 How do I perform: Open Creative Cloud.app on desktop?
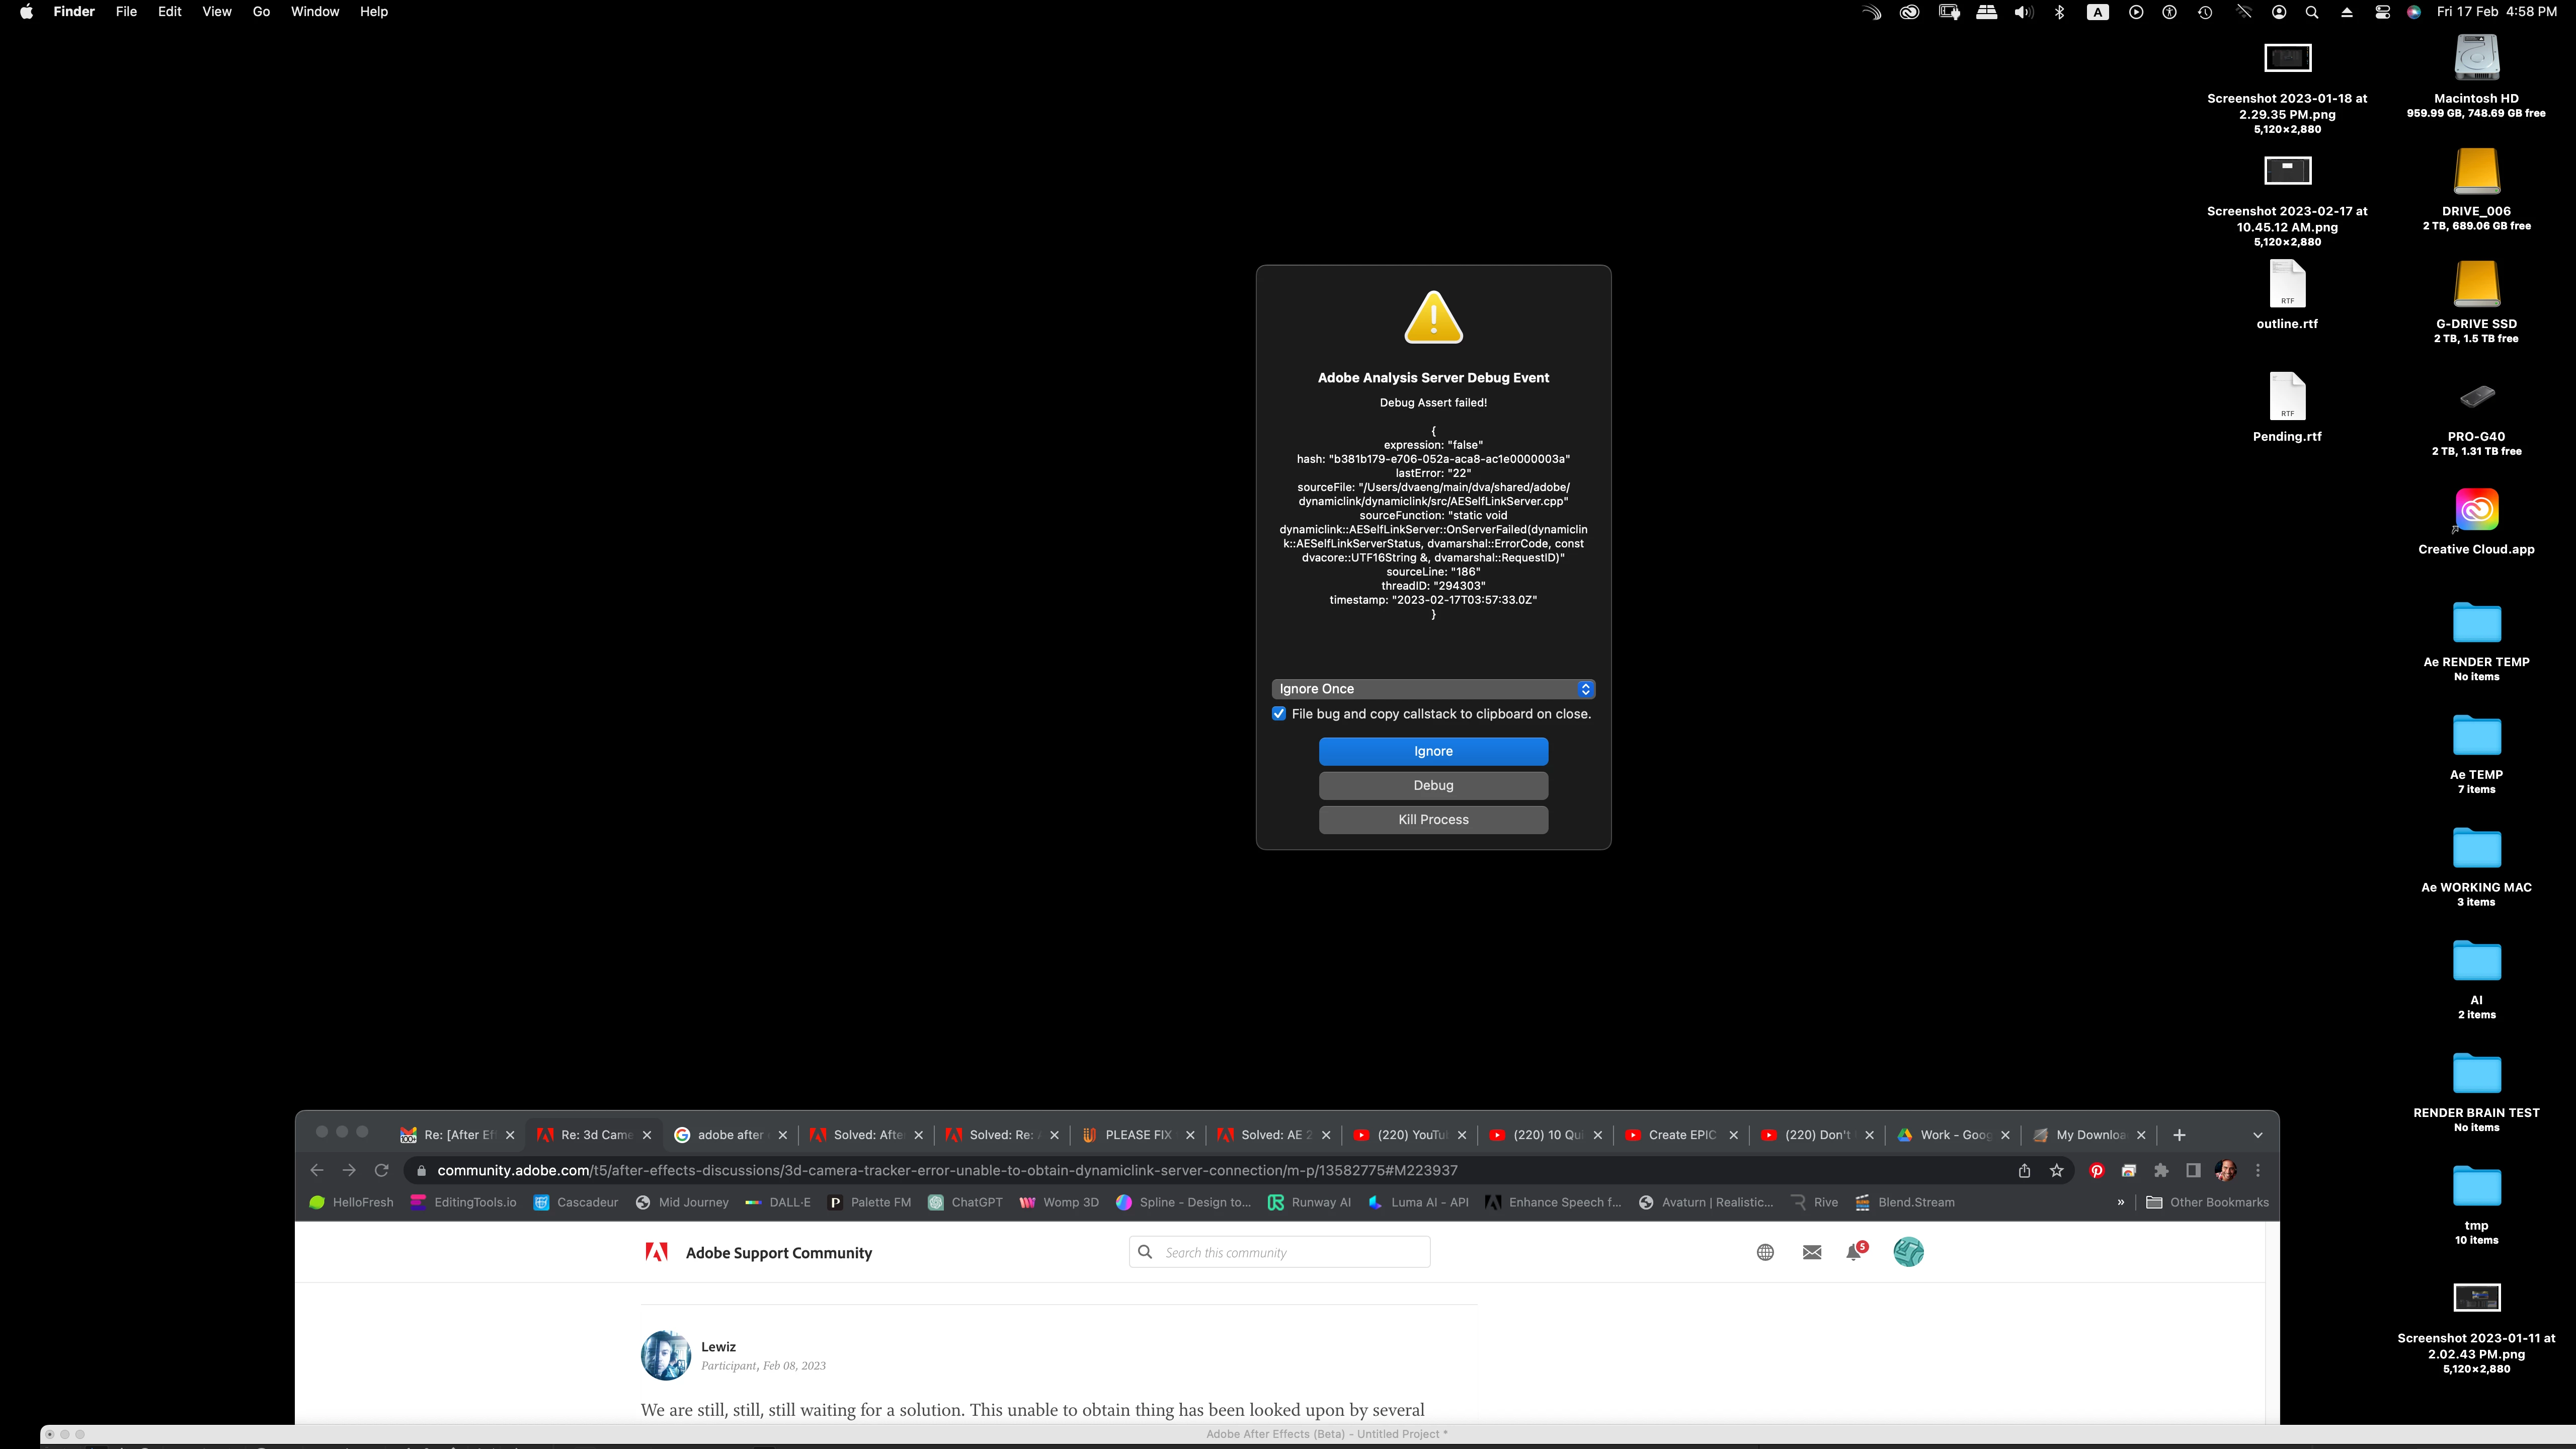[x=2476, y=511]
